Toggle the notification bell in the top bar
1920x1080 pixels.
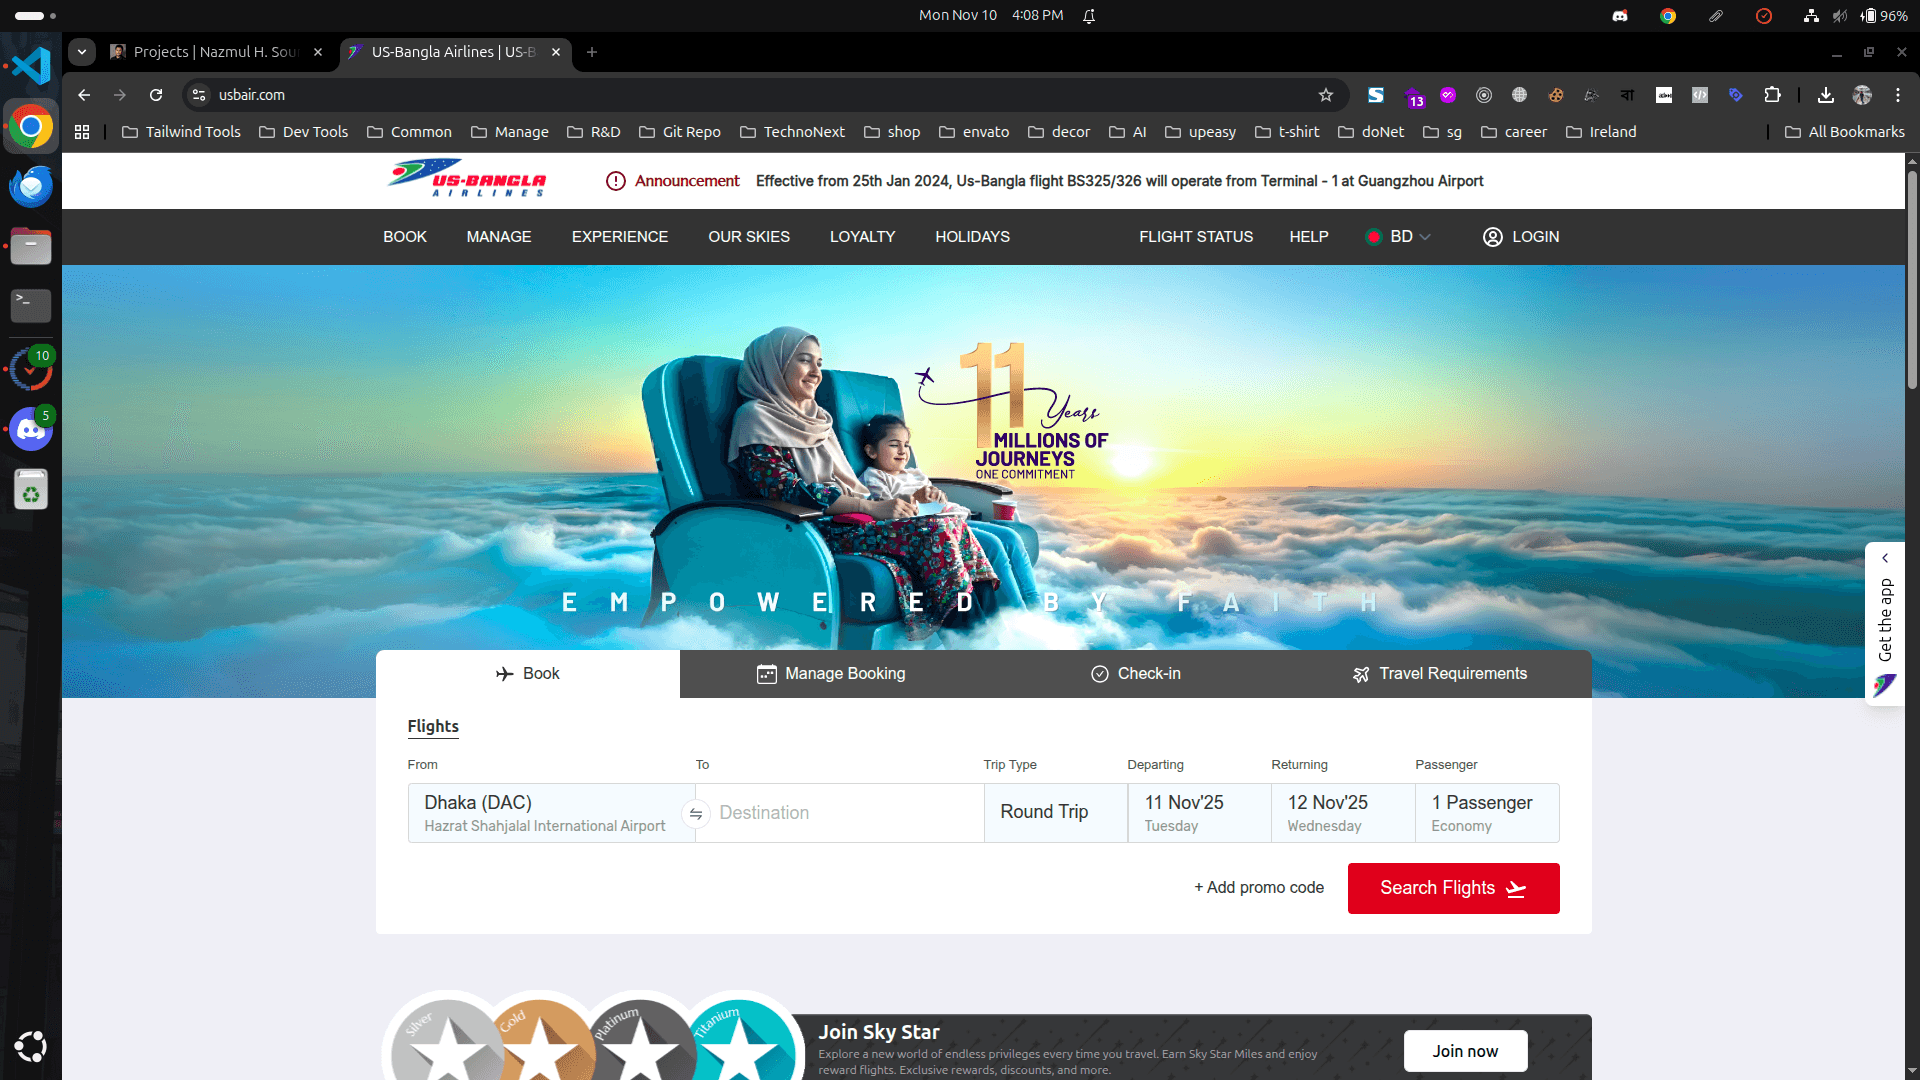pyautogui.click(x=1089, y=15)
